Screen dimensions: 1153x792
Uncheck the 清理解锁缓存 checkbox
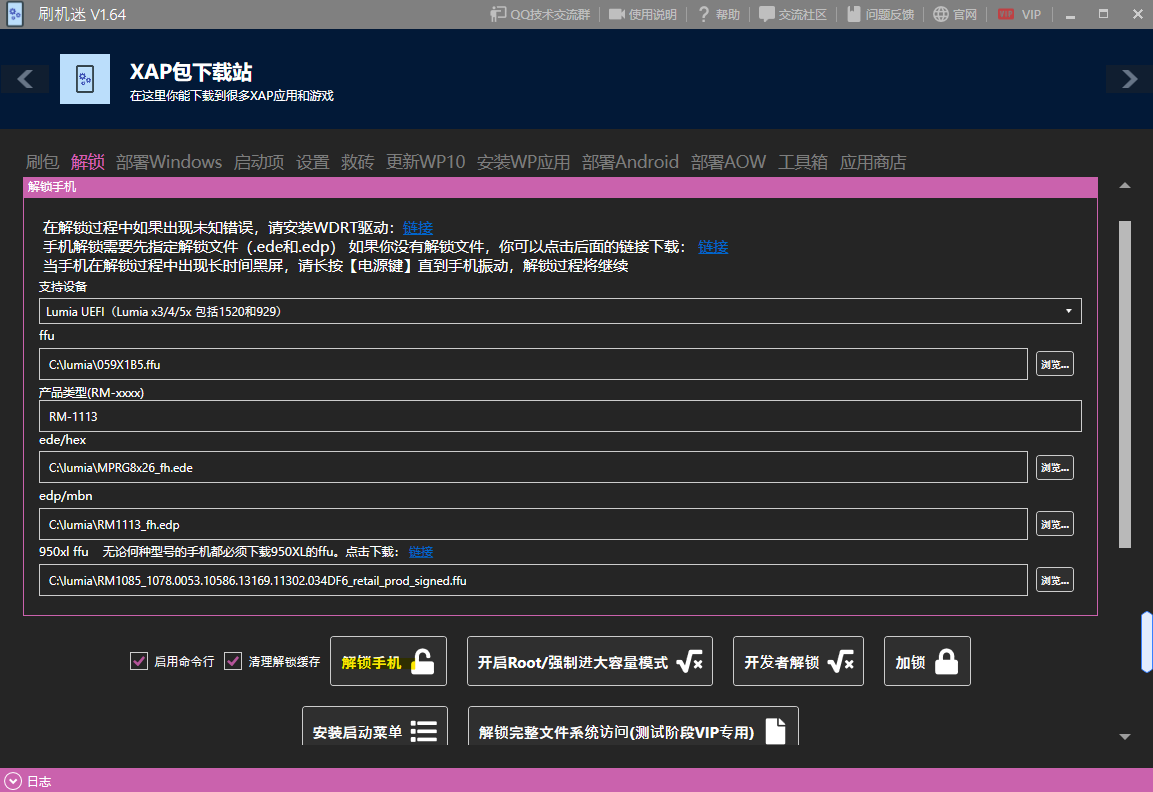click(233, 661)
